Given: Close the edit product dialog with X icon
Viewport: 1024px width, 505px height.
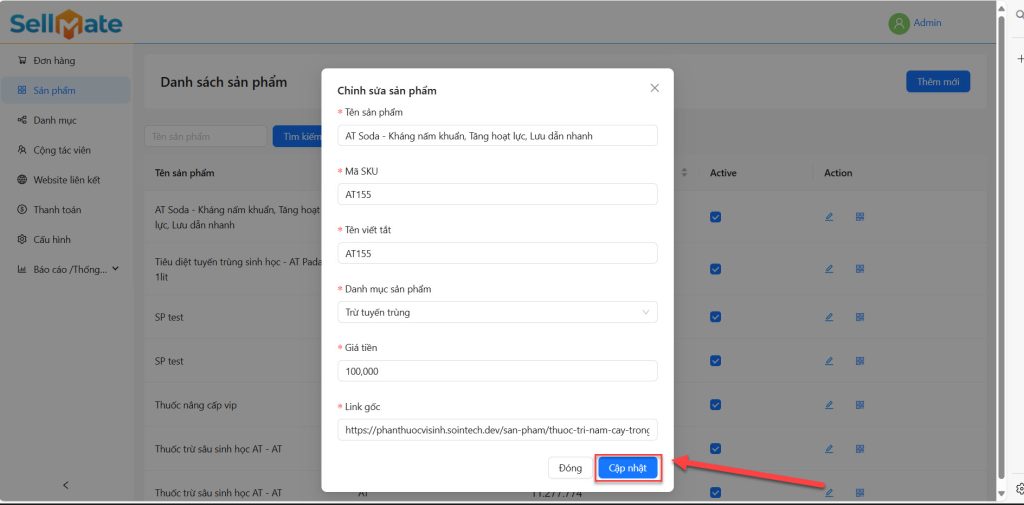Looking at the screenshot, I should tap(655, 88).
